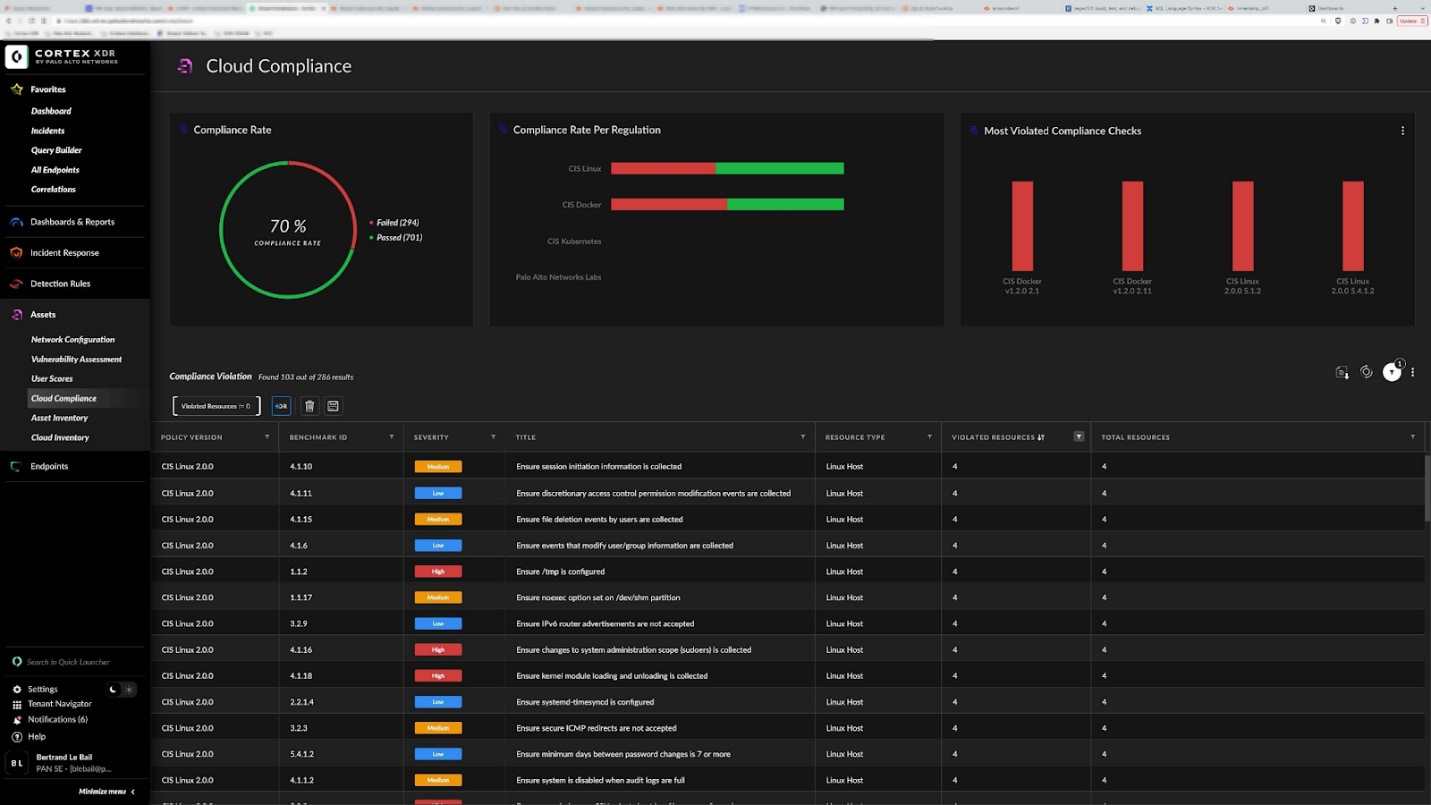Refresh the Compliance Violation results
1431x805 pixels.
coord(1366,371)
